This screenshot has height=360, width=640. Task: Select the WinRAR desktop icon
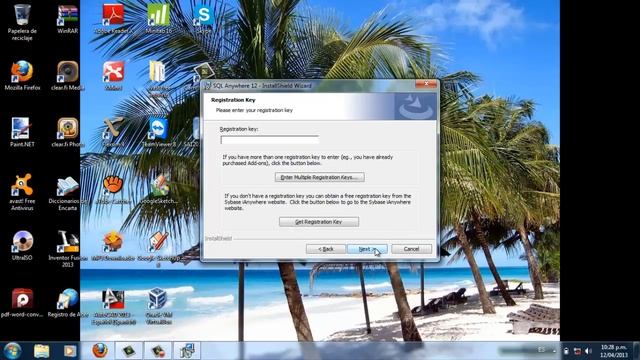pyautogui.click(x=67, y=20)
